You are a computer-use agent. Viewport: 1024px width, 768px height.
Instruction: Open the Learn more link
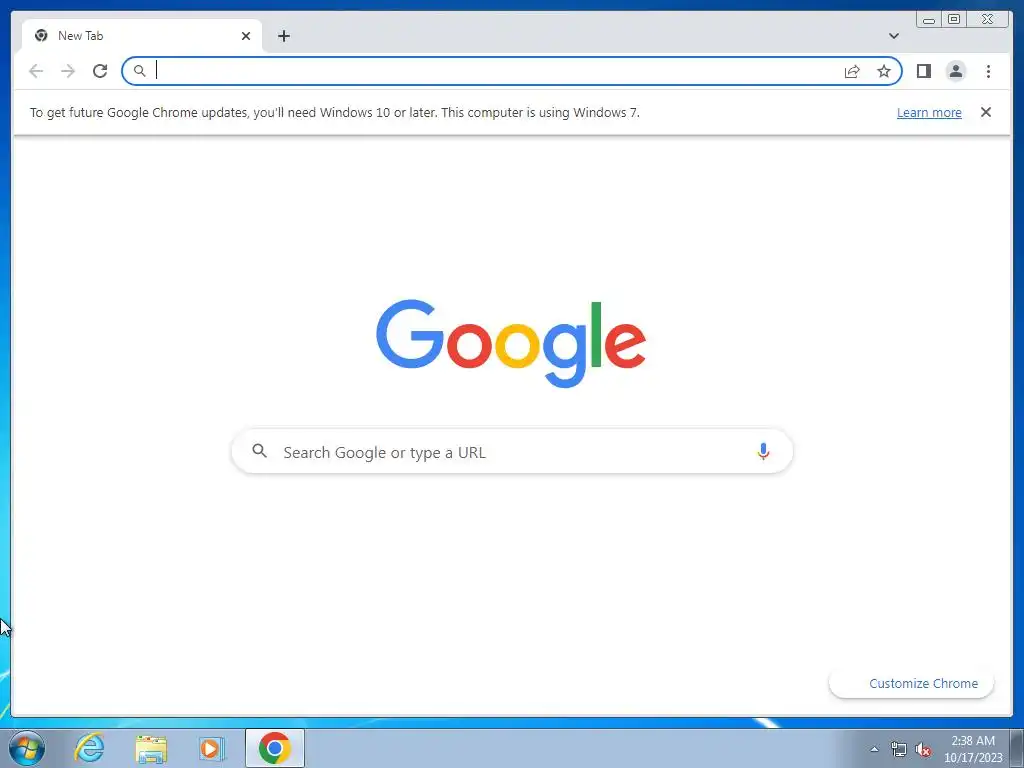(x=929, y=112)
